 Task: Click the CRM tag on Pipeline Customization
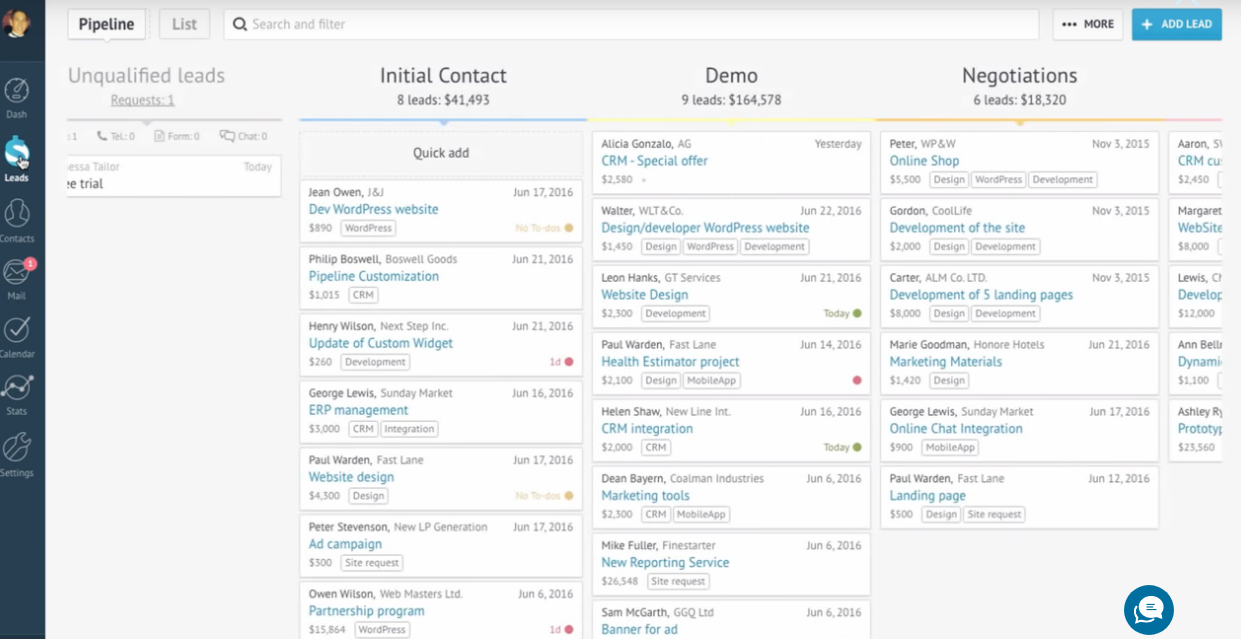363,295
